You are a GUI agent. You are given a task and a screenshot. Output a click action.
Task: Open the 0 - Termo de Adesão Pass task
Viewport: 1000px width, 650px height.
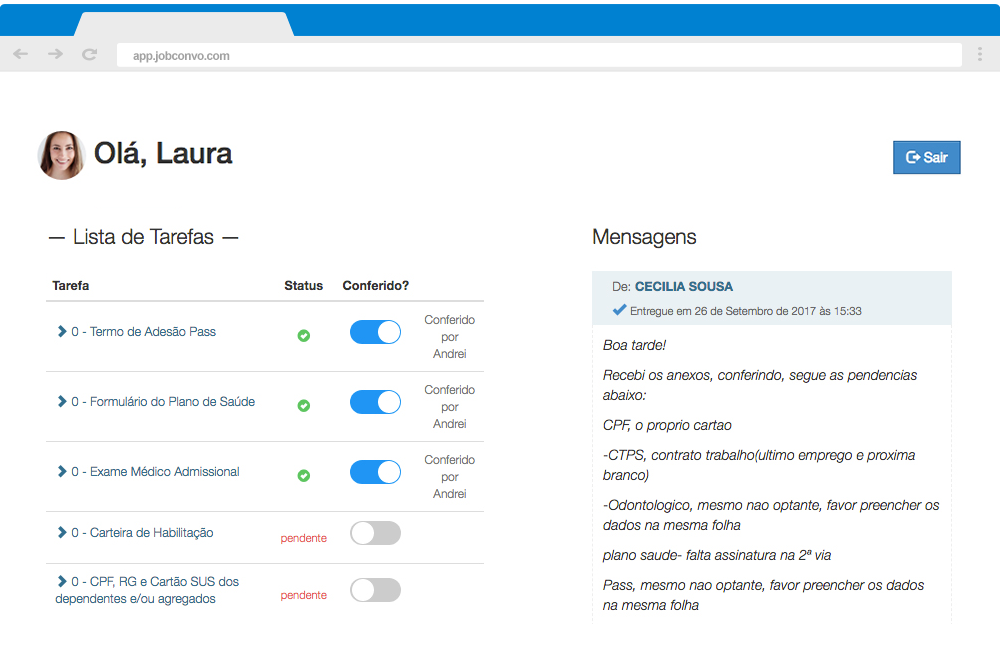143,332
